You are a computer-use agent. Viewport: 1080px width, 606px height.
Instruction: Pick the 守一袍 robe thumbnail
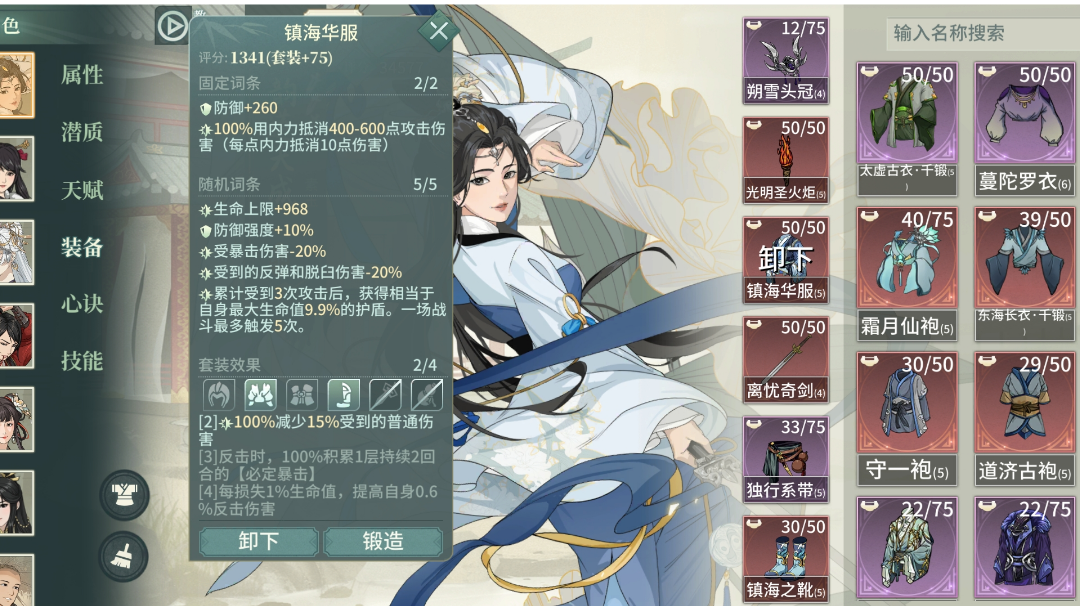[906, 419]
